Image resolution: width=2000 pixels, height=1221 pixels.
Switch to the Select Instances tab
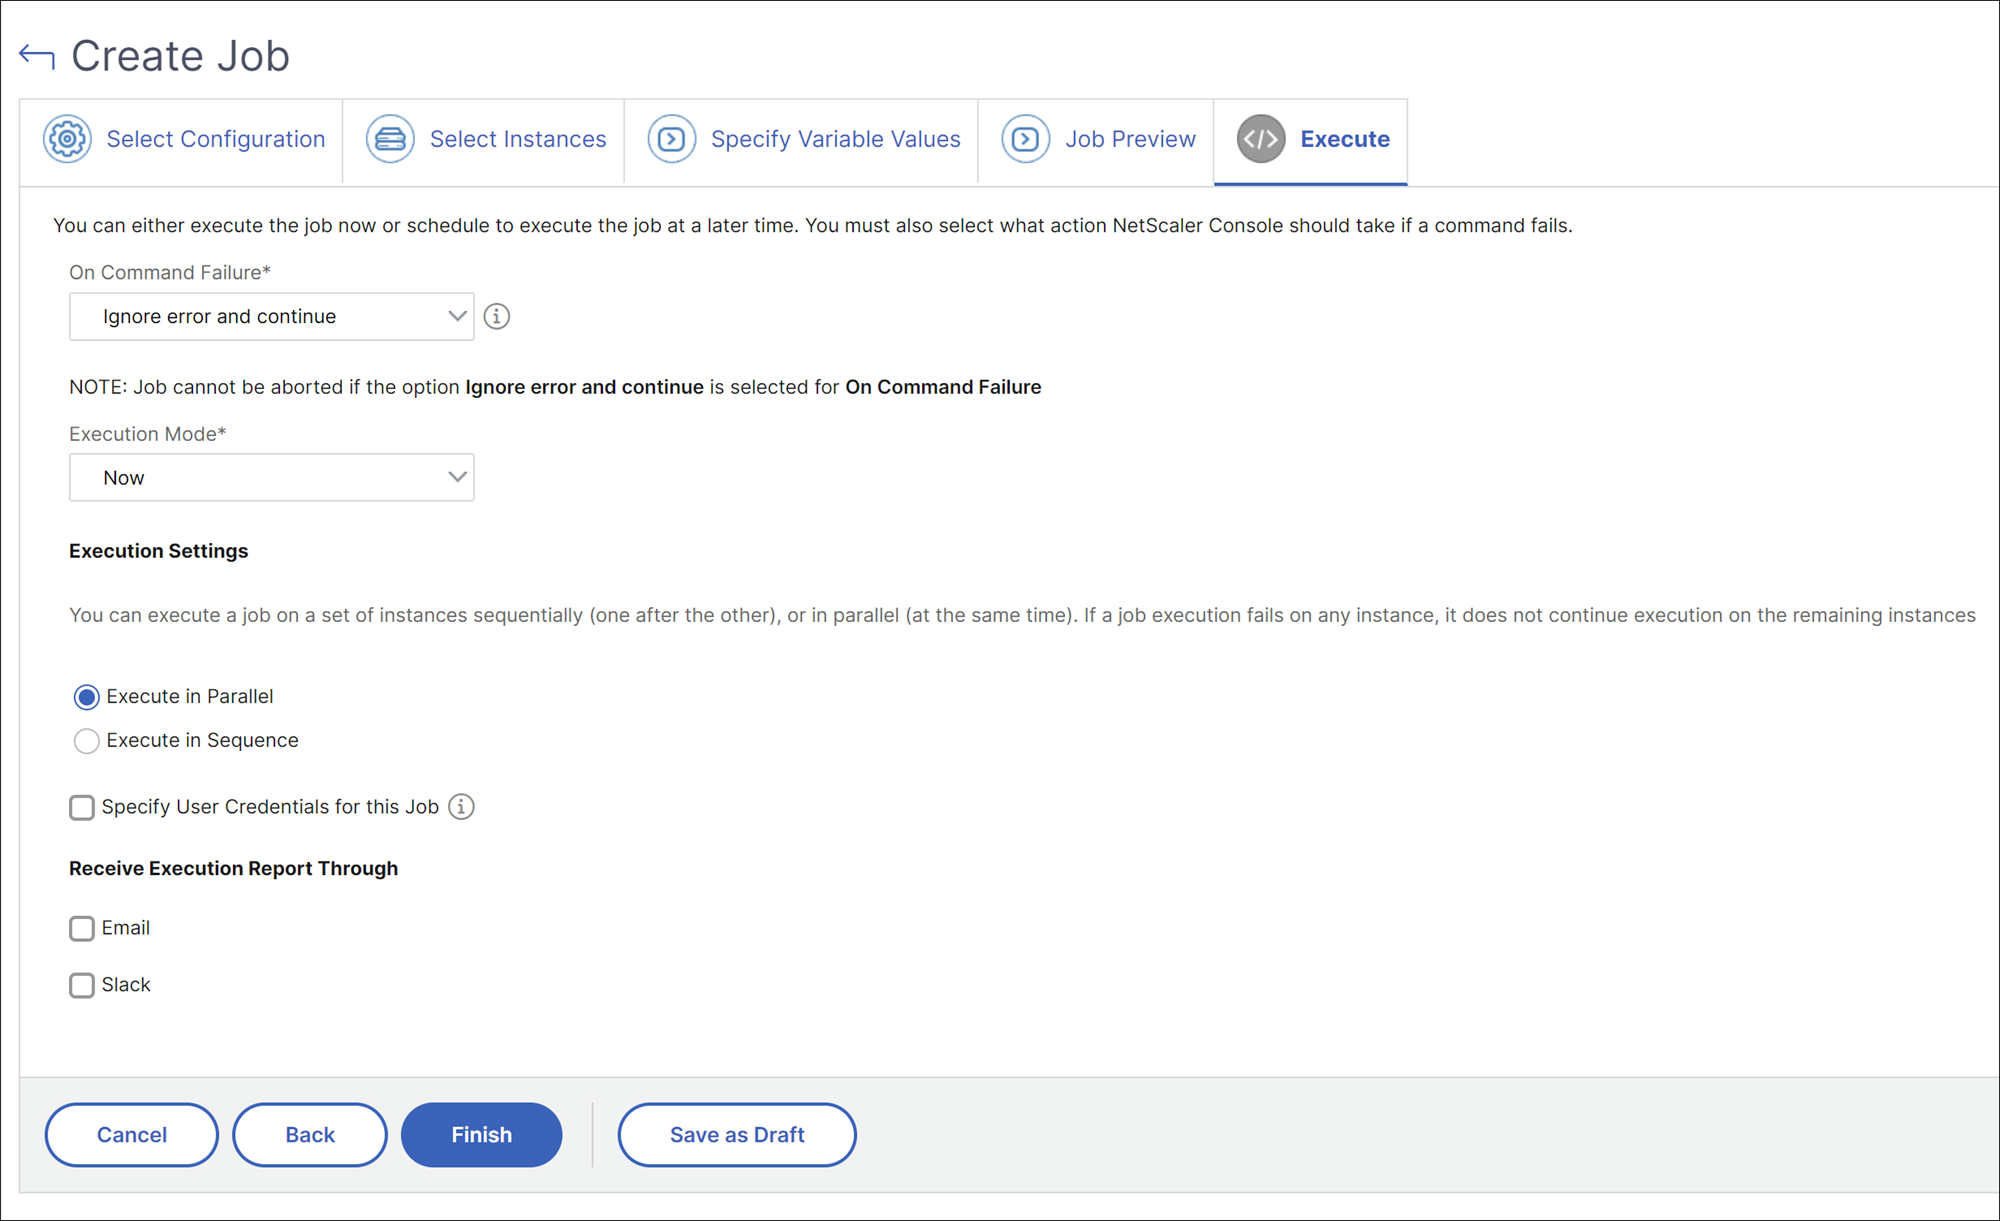tap(484, 141)
